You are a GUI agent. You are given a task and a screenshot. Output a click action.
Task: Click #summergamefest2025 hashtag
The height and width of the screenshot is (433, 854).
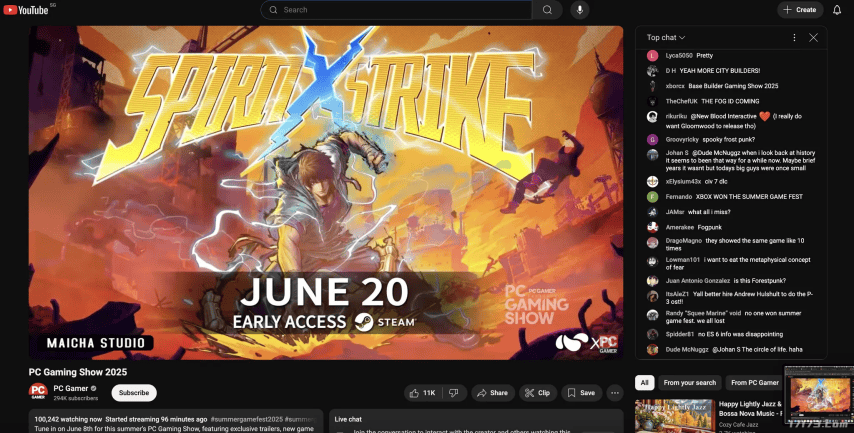pos(246,419)
